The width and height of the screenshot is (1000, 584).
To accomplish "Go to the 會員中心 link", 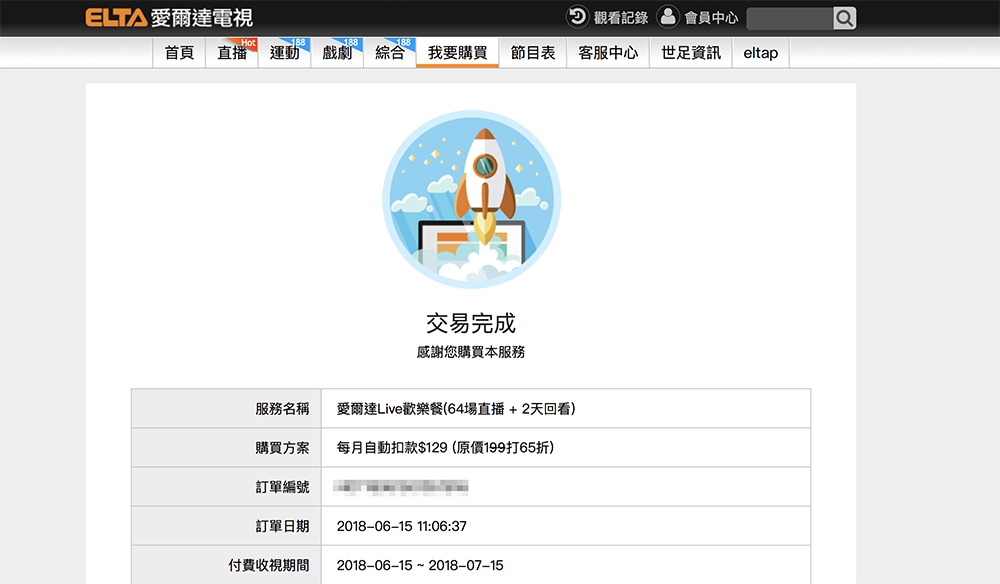I will click(x=711, y=18).
